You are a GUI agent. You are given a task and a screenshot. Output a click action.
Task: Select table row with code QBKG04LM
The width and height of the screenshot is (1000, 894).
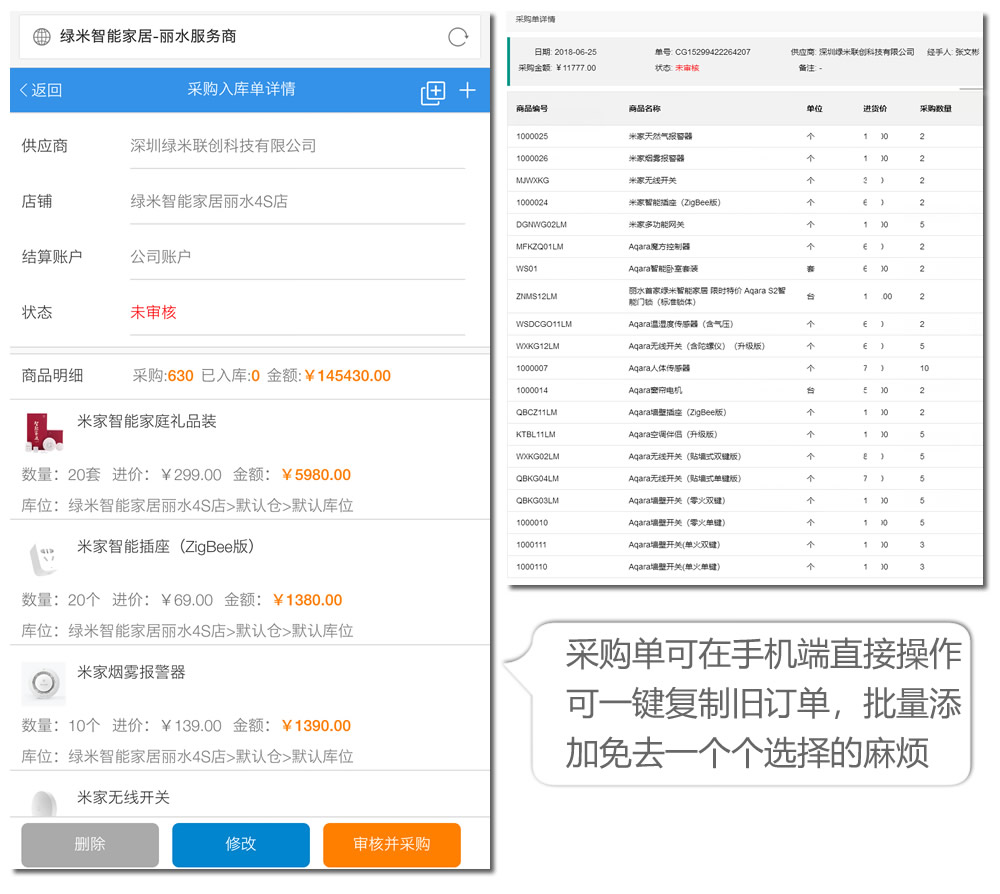click(745, 479)
